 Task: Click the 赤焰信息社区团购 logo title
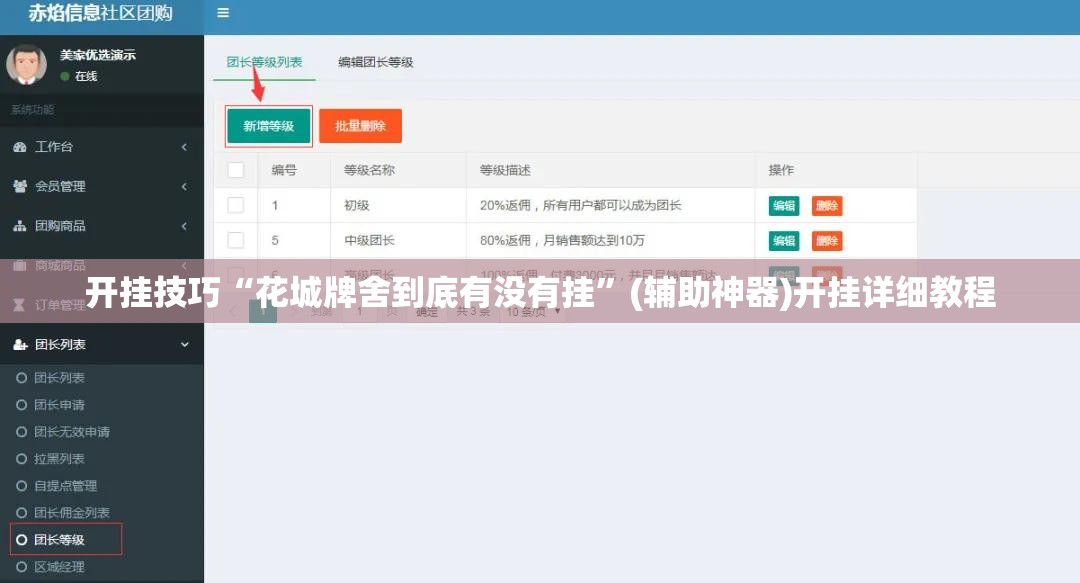tap(101, 13)
